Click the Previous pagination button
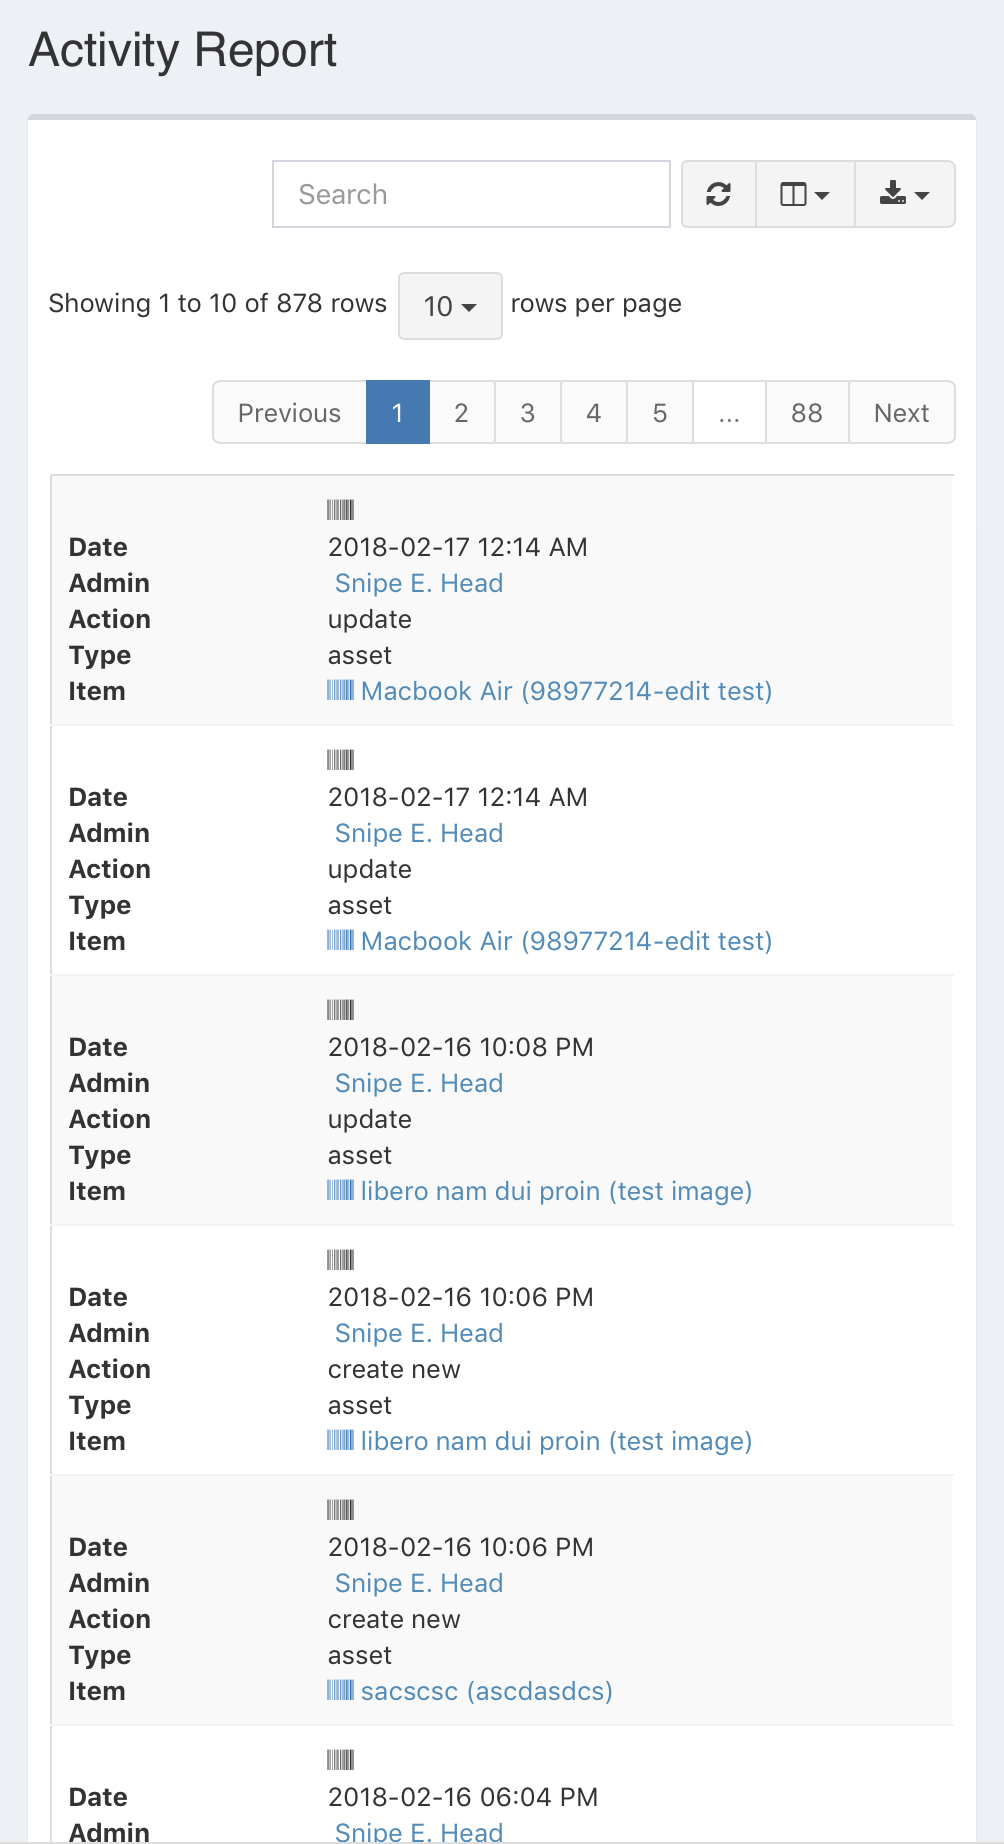Viewport: 1004px width, 1844px height. point(288,412)
